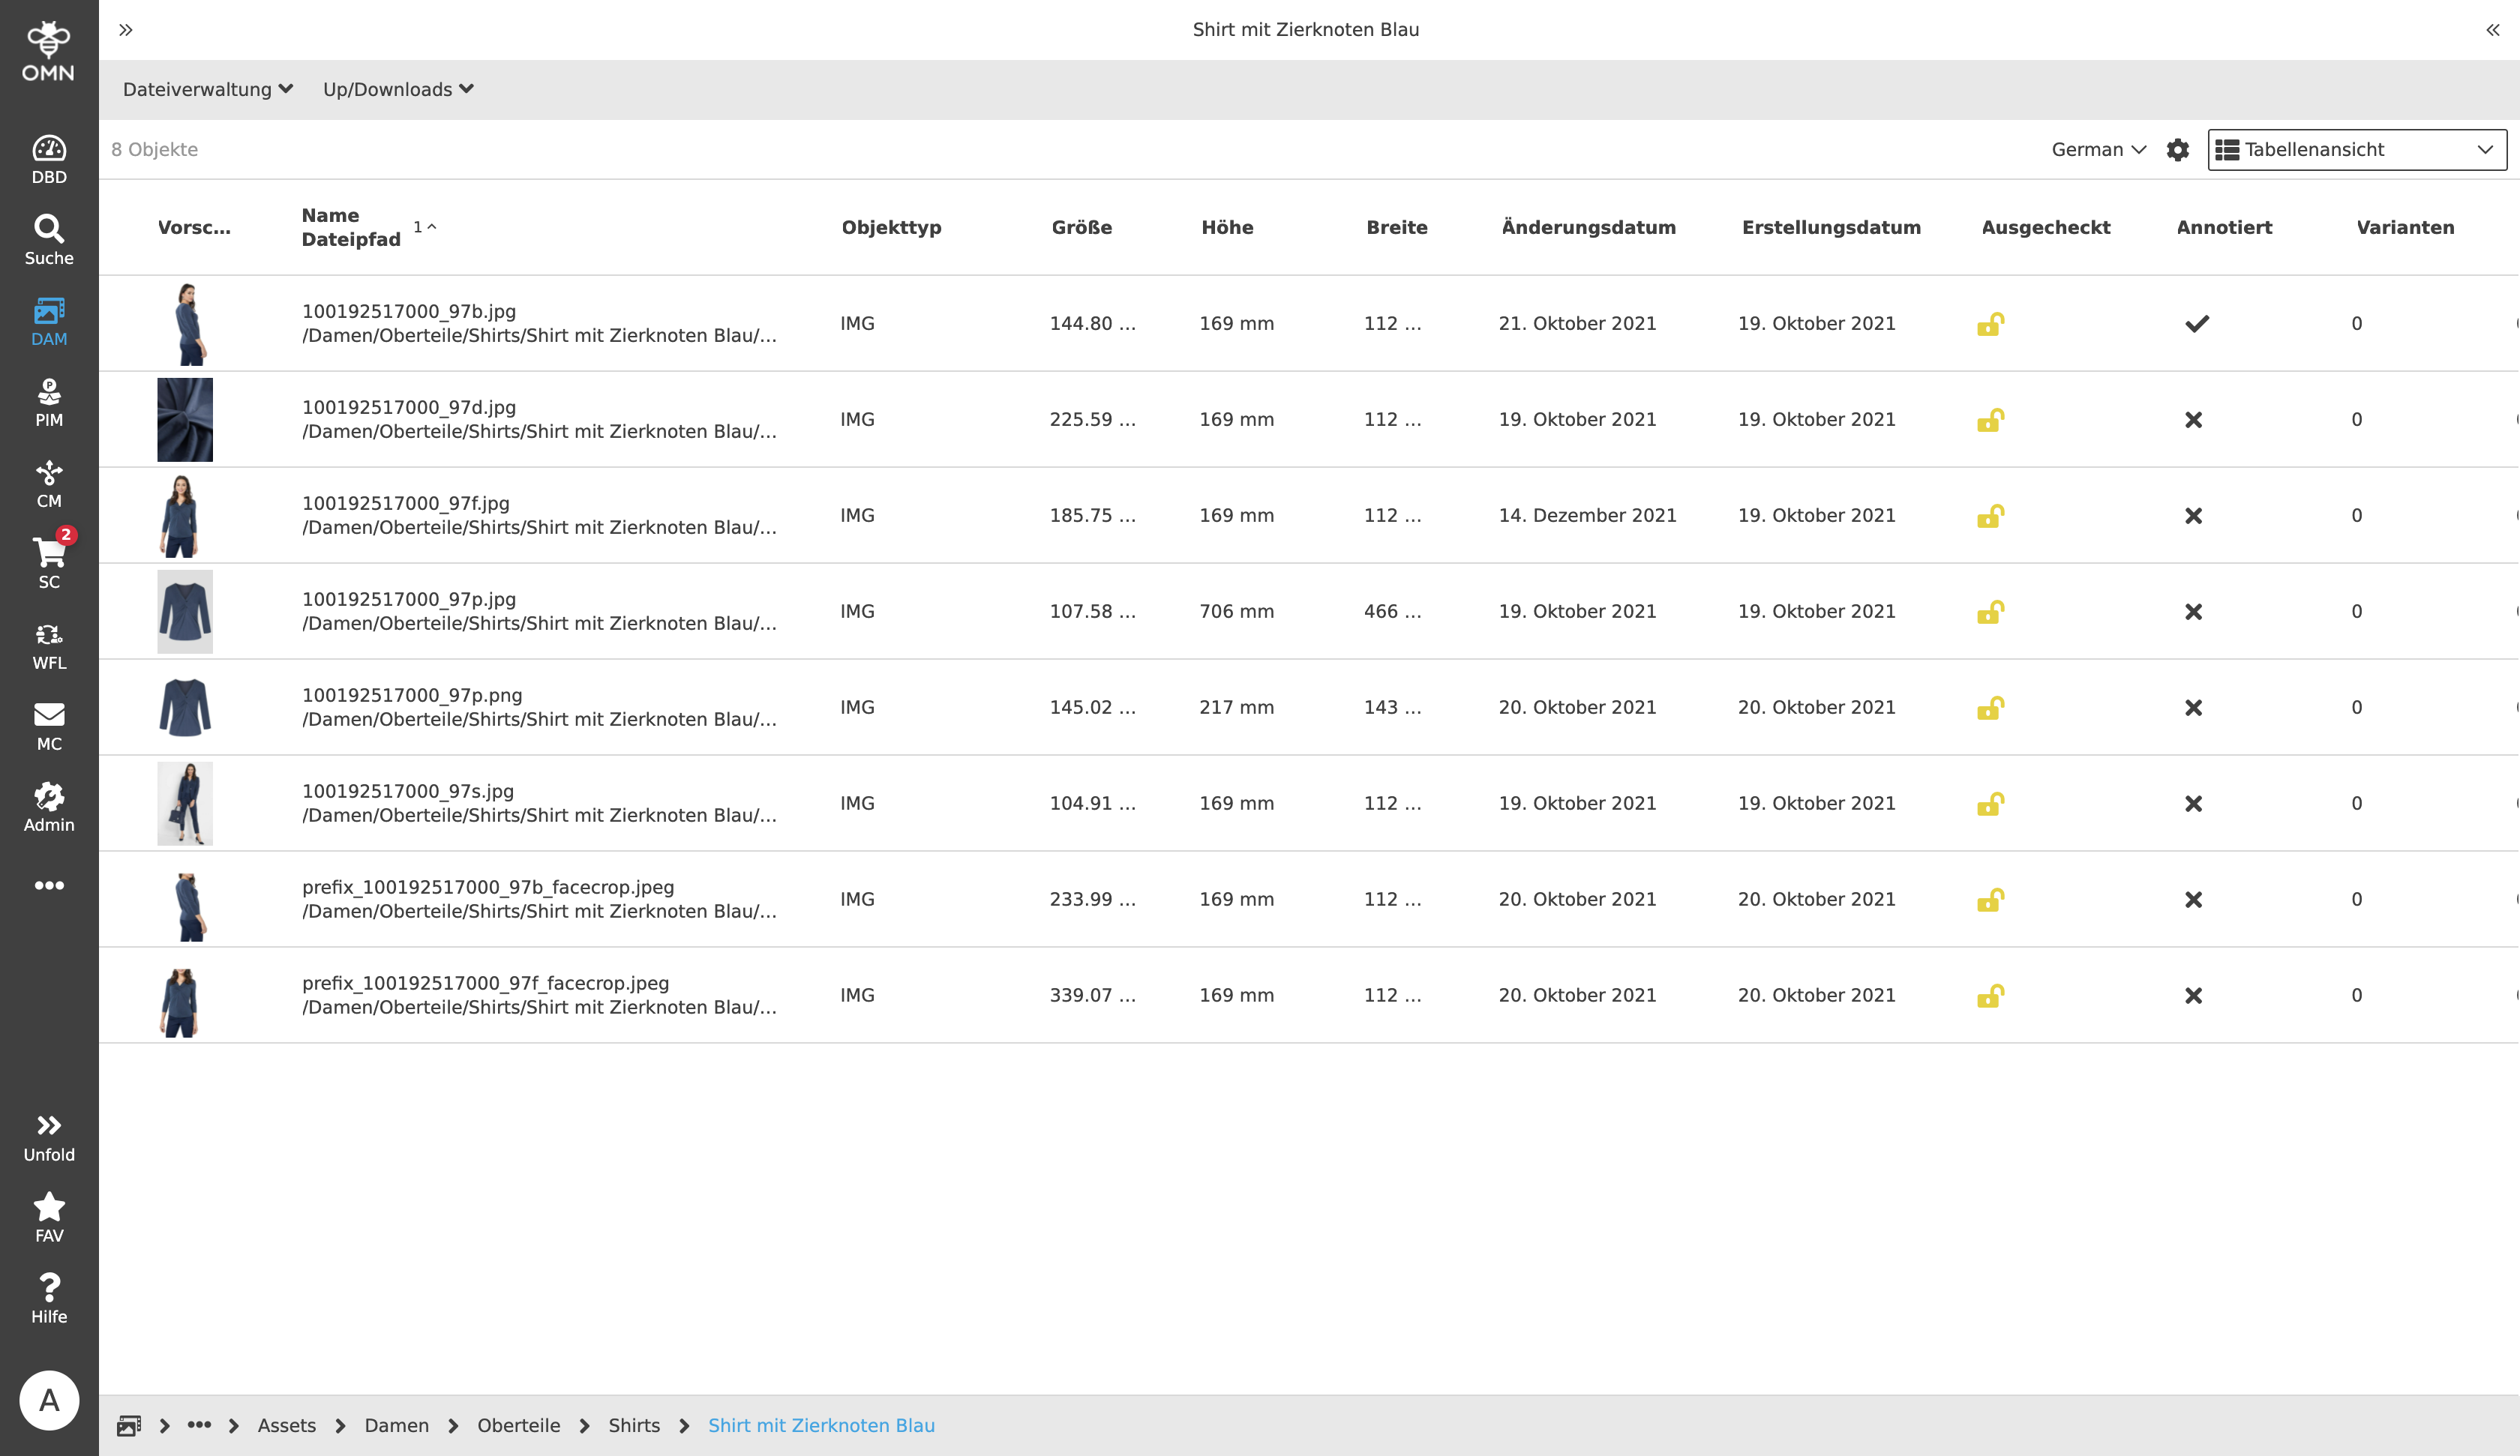Open the PIM module in sidebar
This screenshot has width=2520, height=1456.
pos(49,402)
